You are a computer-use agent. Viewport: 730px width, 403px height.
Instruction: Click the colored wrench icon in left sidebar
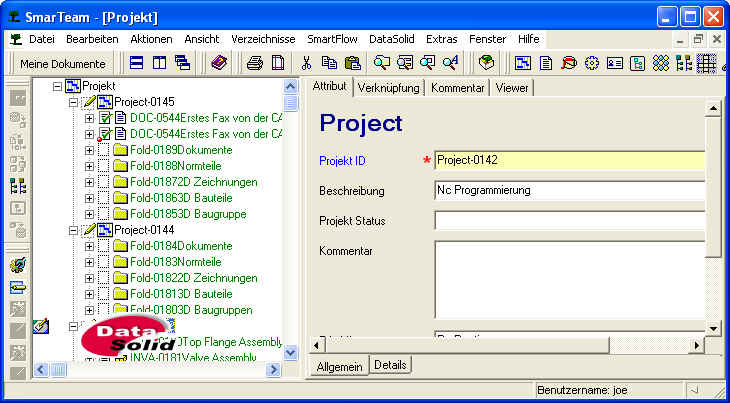pos(18,266)
